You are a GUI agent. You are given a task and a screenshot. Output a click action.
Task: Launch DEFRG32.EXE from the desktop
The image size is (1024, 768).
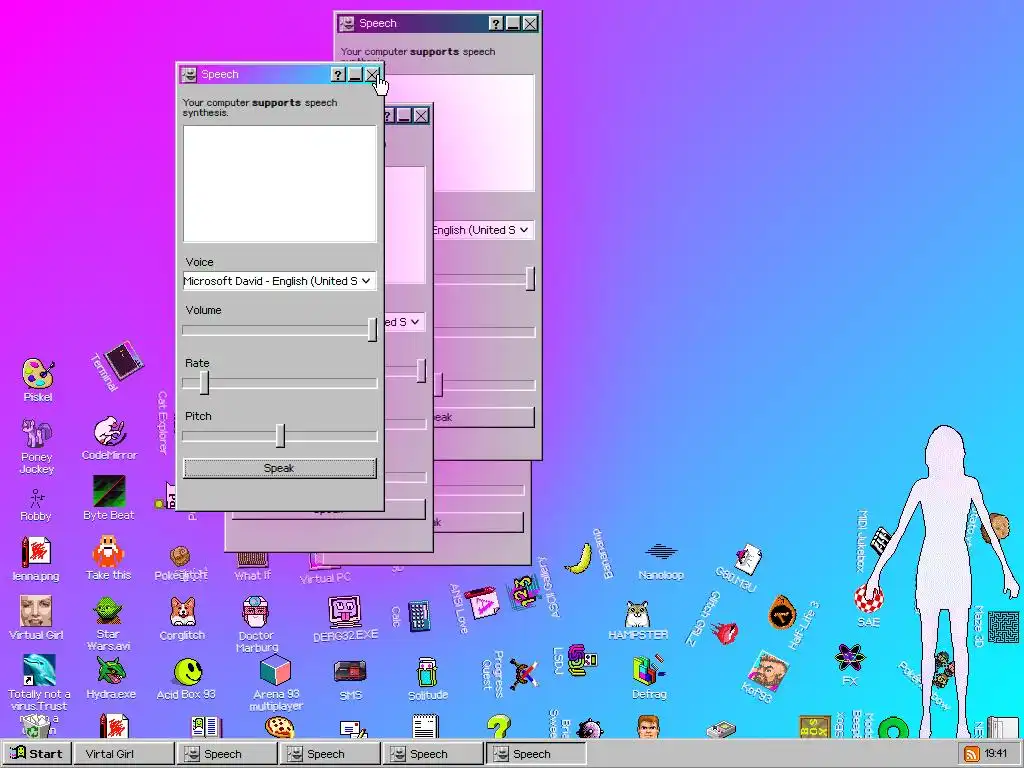pos(345,612)
